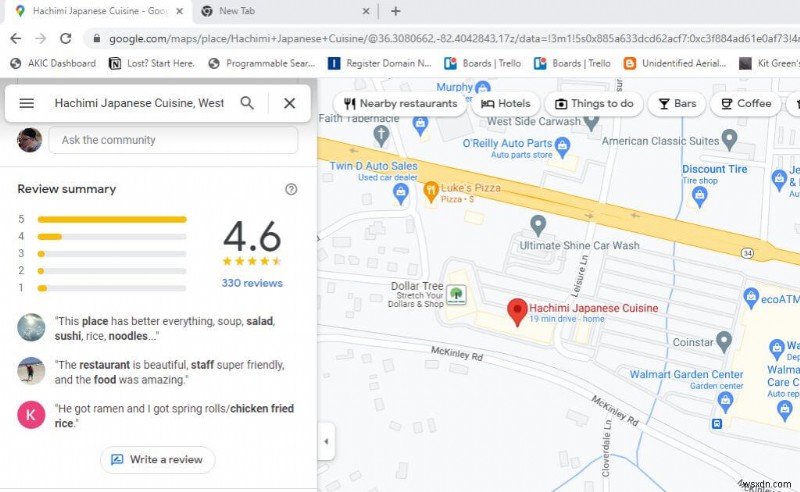Image resolution: width=800 pixels, height=492 pixels.
Task: Open the Register Domain bookmark
Action: pyautogui.click(x=380, y=63)
